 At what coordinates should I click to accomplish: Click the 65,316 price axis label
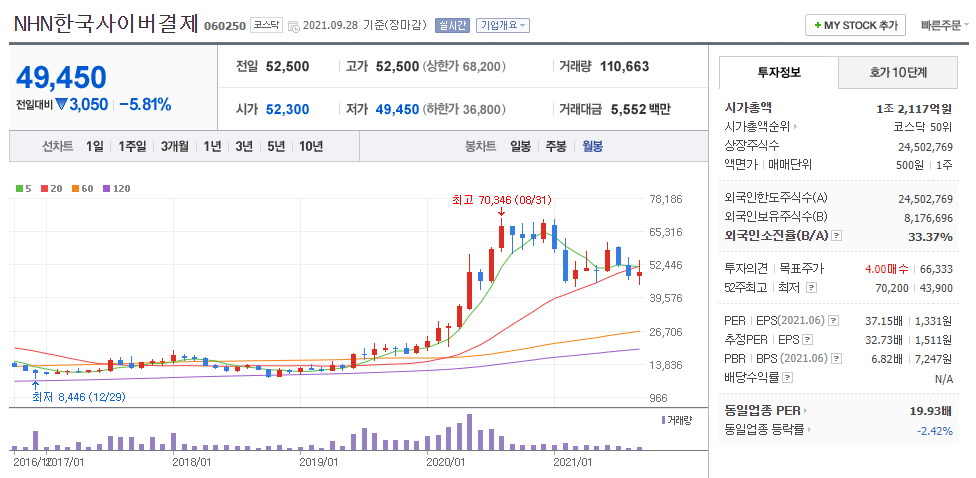tap(666, 232)
